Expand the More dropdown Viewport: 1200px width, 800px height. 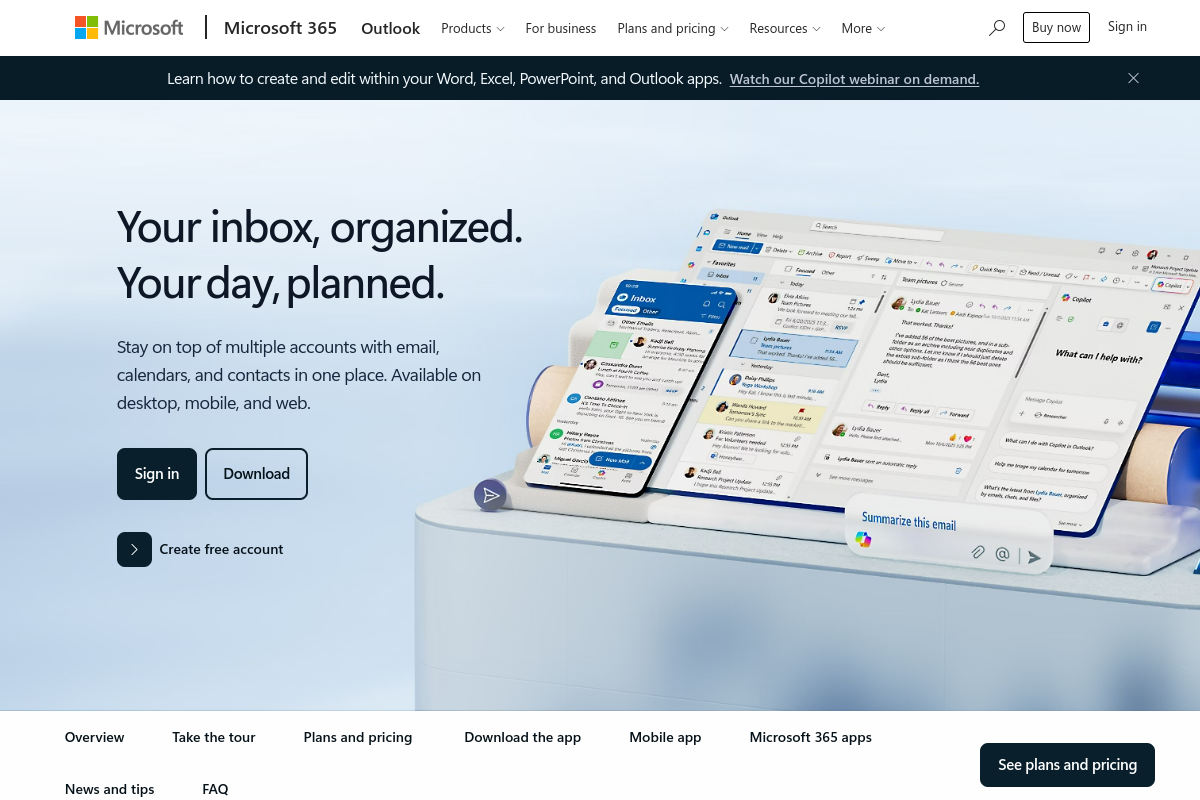[x=863, y=28]
